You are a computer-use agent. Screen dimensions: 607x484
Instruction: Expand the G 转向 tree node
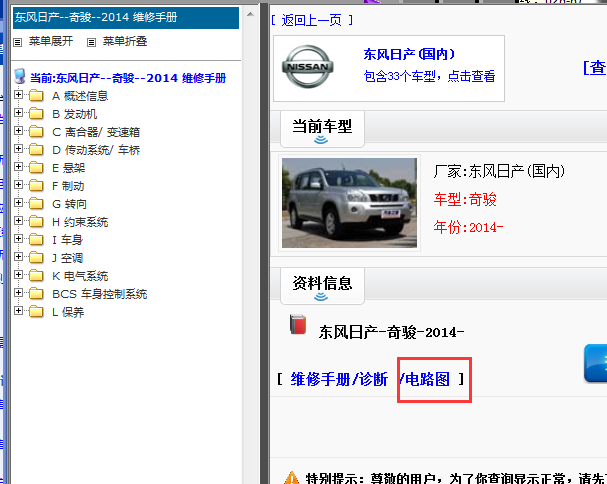(x=18, y=203)
